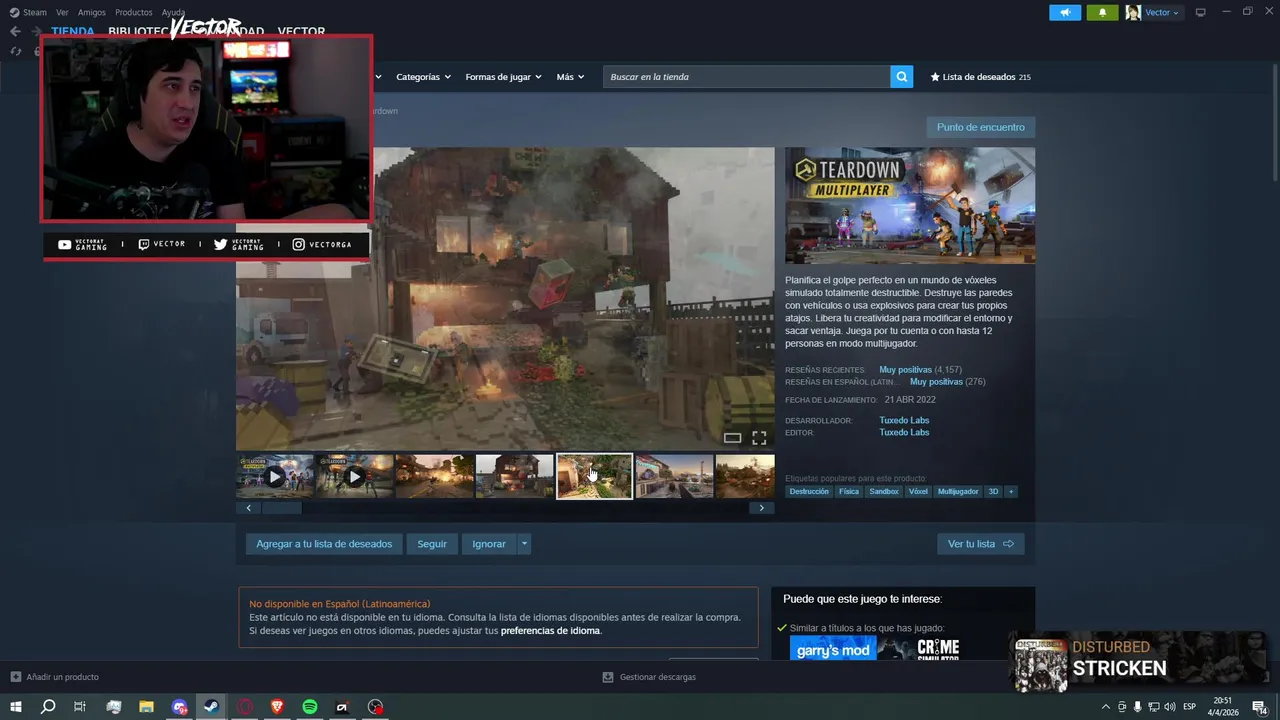The height and width of the screenshot is (720, 1280).
Task: Open Windows search from the taskbar
Action: (47, 707)
